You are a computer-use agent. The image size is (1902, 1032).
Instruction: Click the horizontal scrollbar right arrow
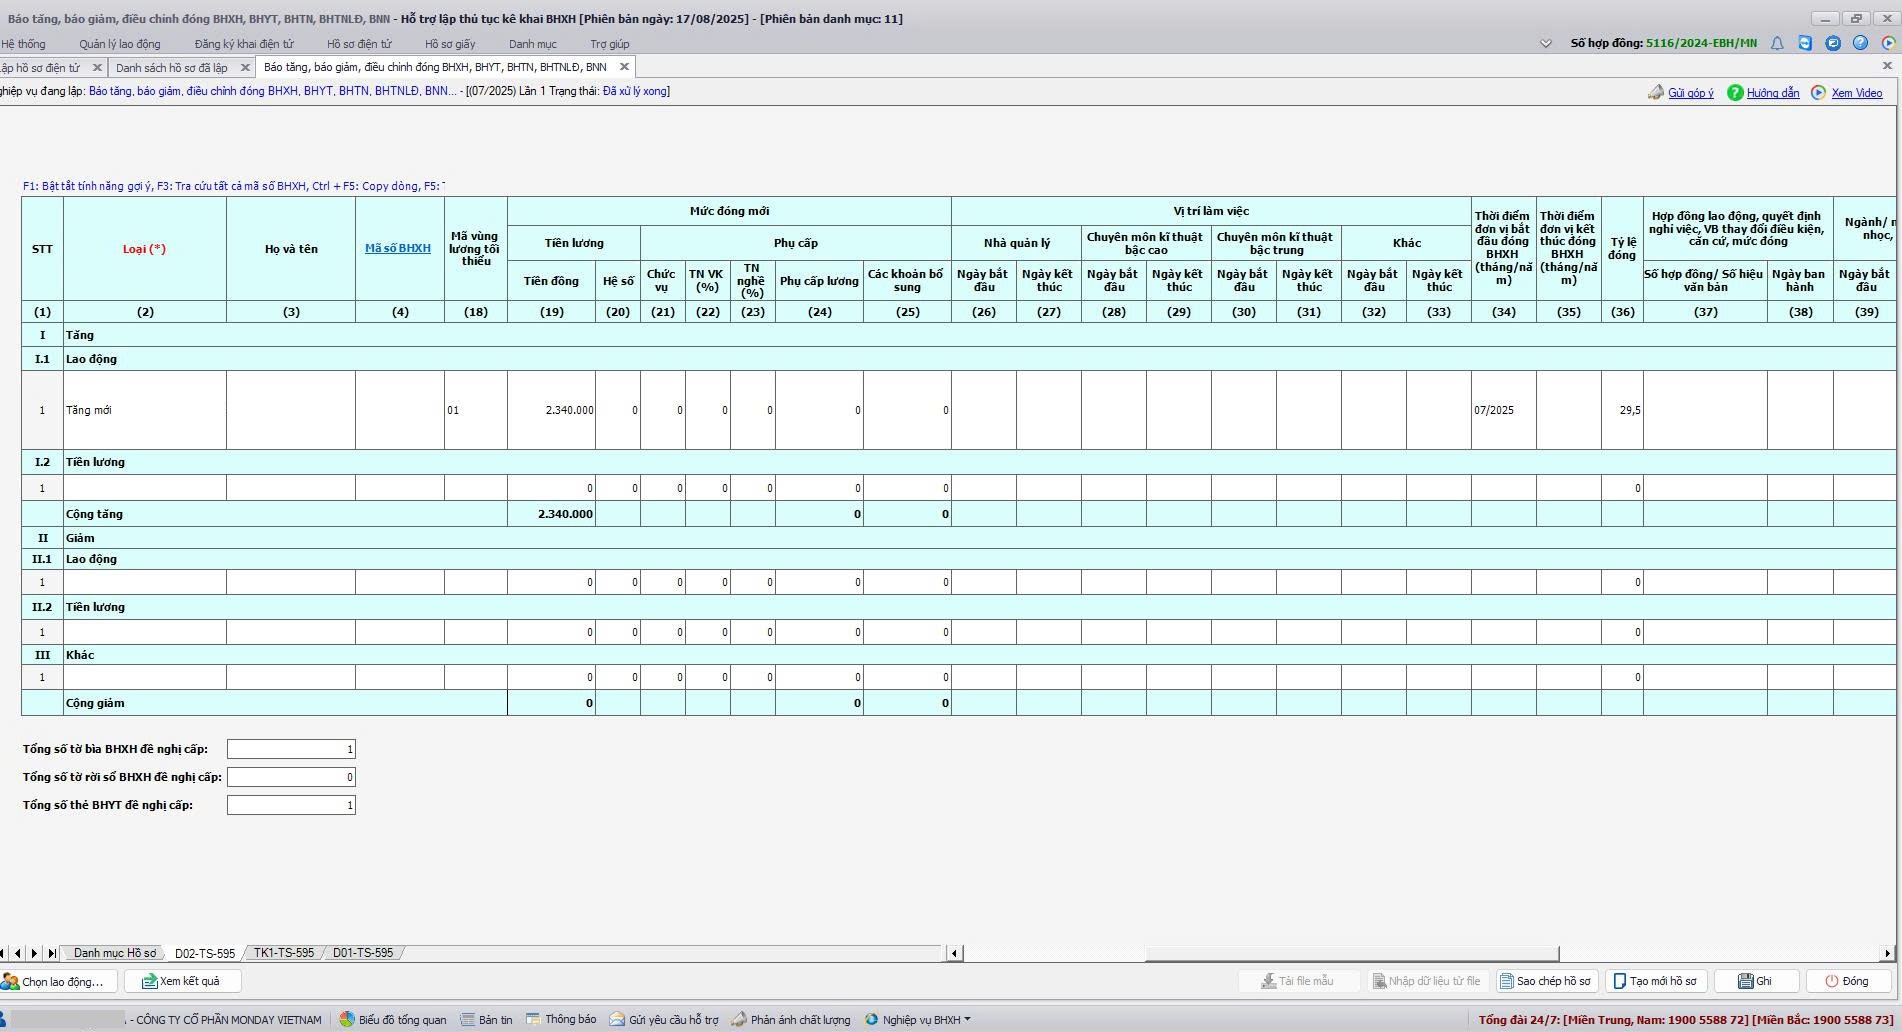tap(1887, 953)
